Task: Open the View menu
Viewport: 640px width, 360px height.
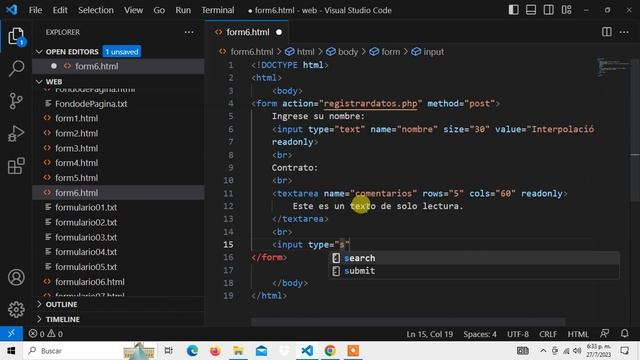Action: point(133,10)
